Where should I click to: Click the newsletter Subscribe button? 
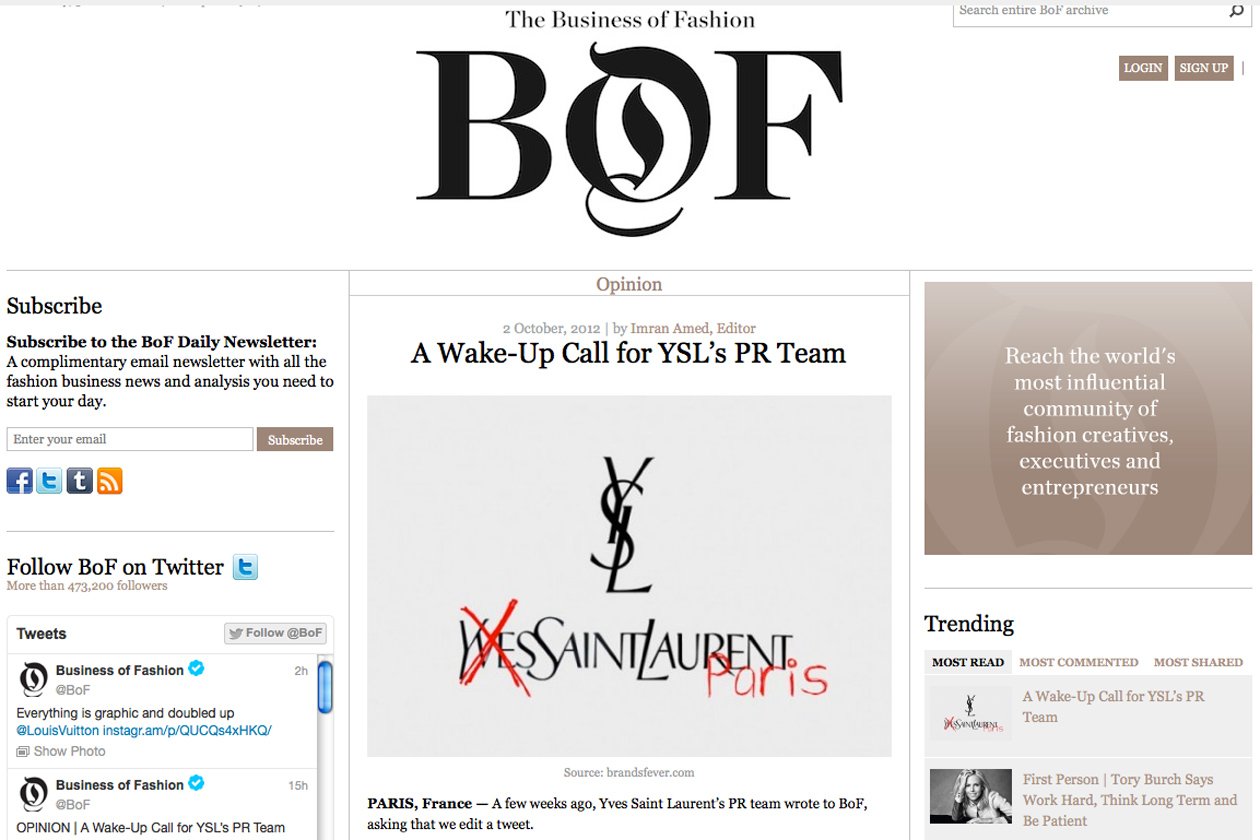pos(295,439)
